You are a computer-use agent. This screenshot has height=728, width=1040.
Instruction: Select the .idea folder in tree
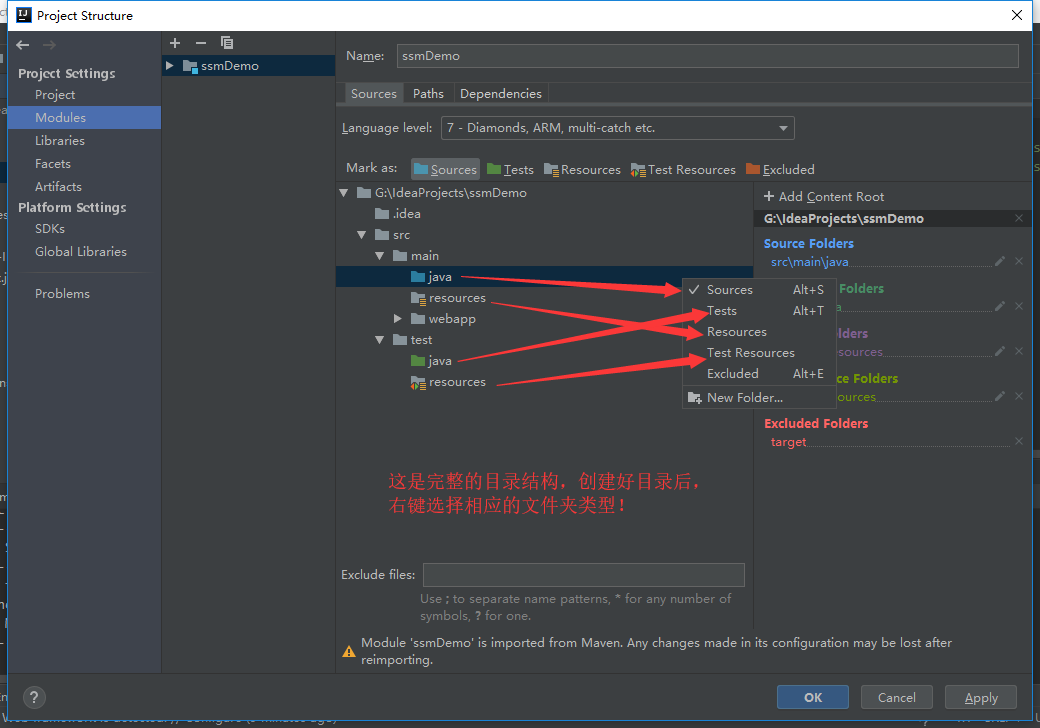398,214
